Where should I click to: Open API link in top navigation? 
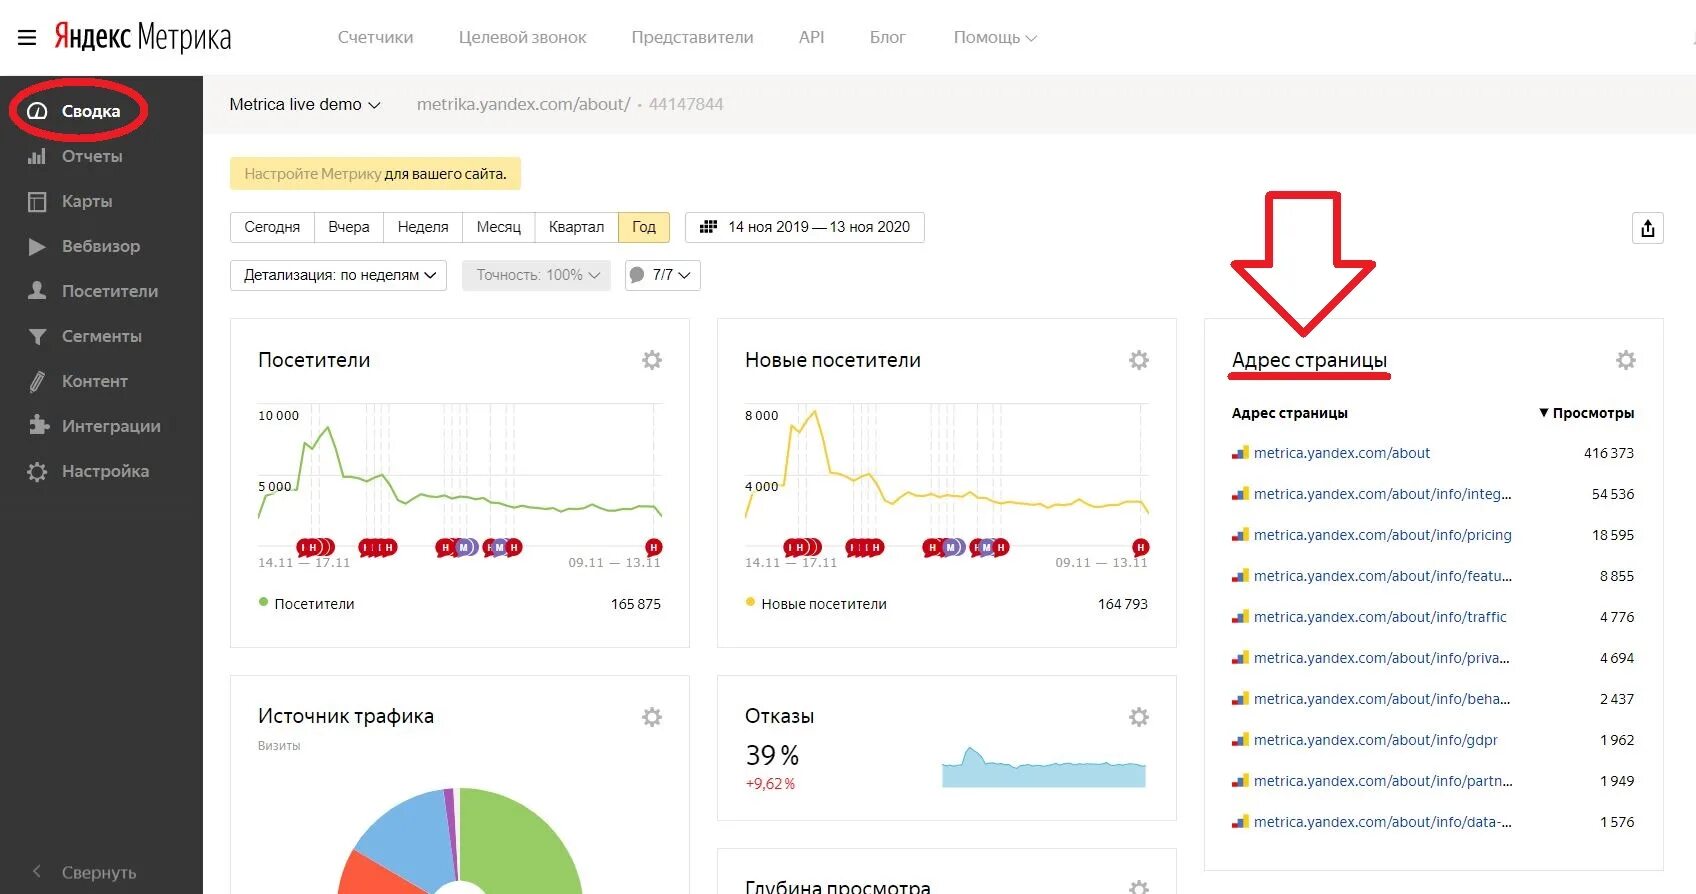pyautogui.click(x=811, y=37)
